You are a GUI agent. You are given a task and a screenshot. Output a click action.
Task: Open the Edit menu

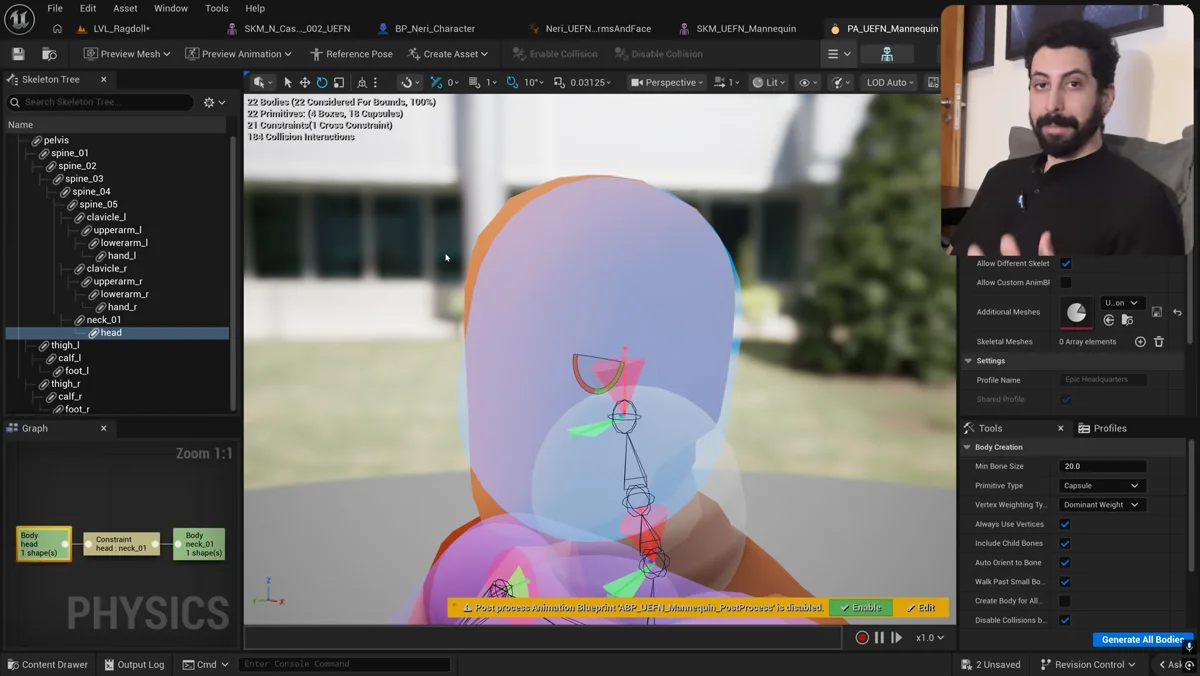tap(88, 8)
